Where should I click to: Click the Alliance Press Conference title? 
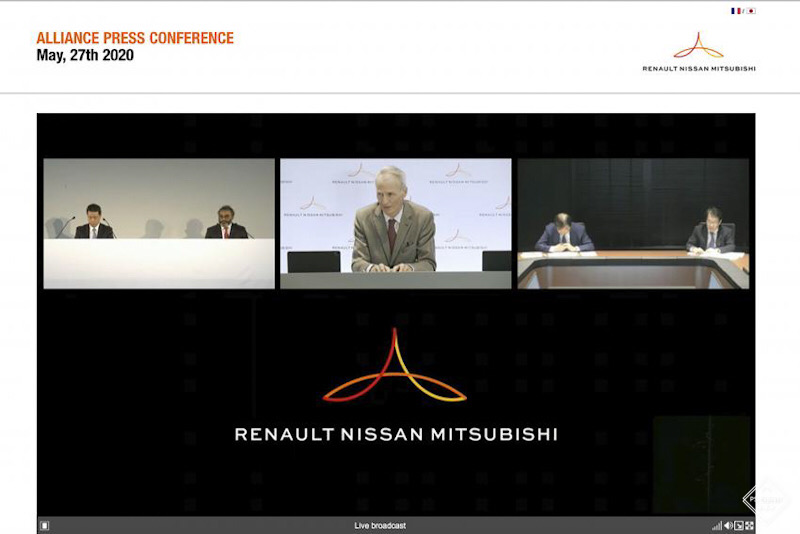point(135,38)
